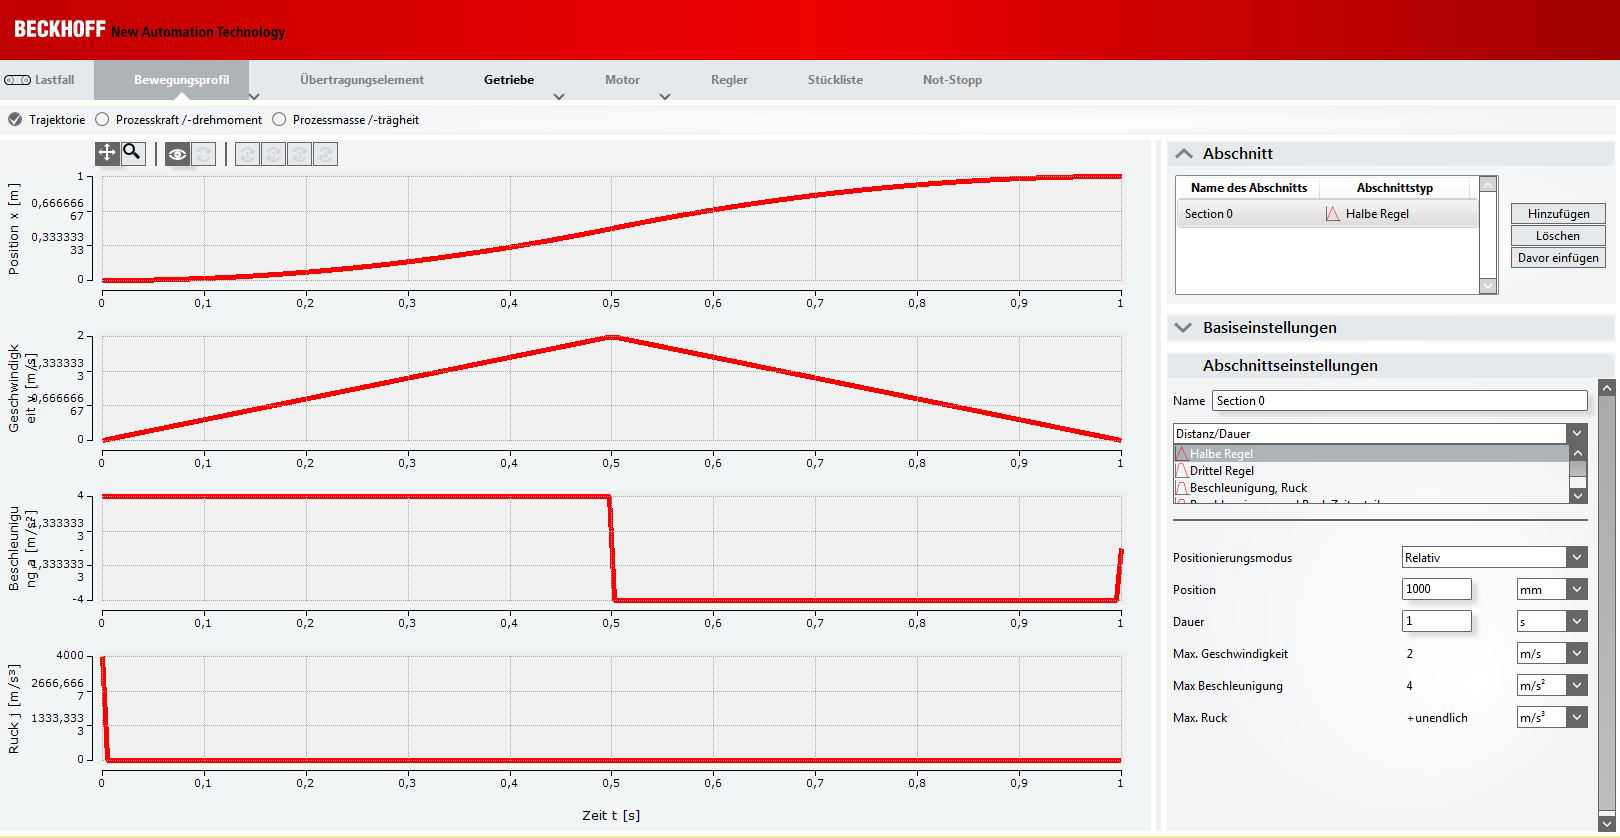Image resolution: width=1620 pixels, height=838 pixels.
Task: Open the Max. Ruck unit dropdown
Action: click(x=1577, y=718)
